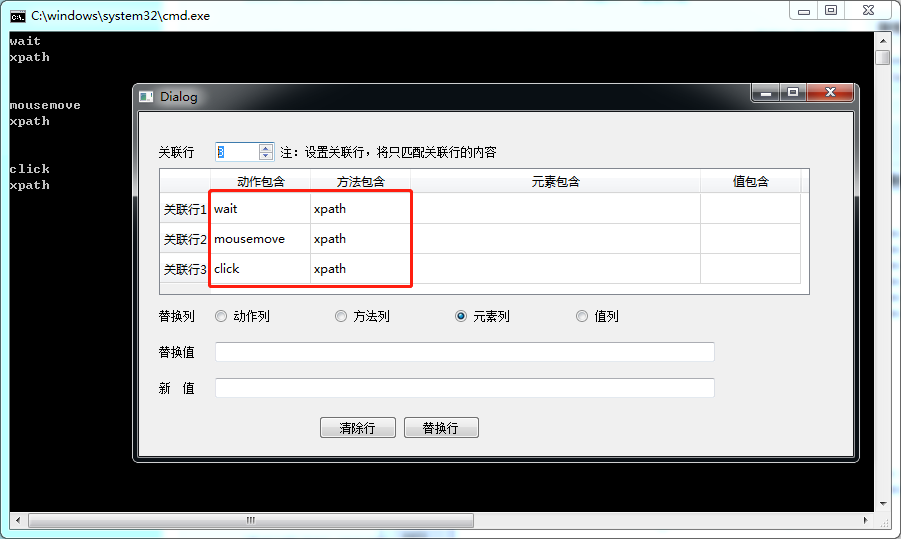Click the 替换行 button

(x=441, y=428)
